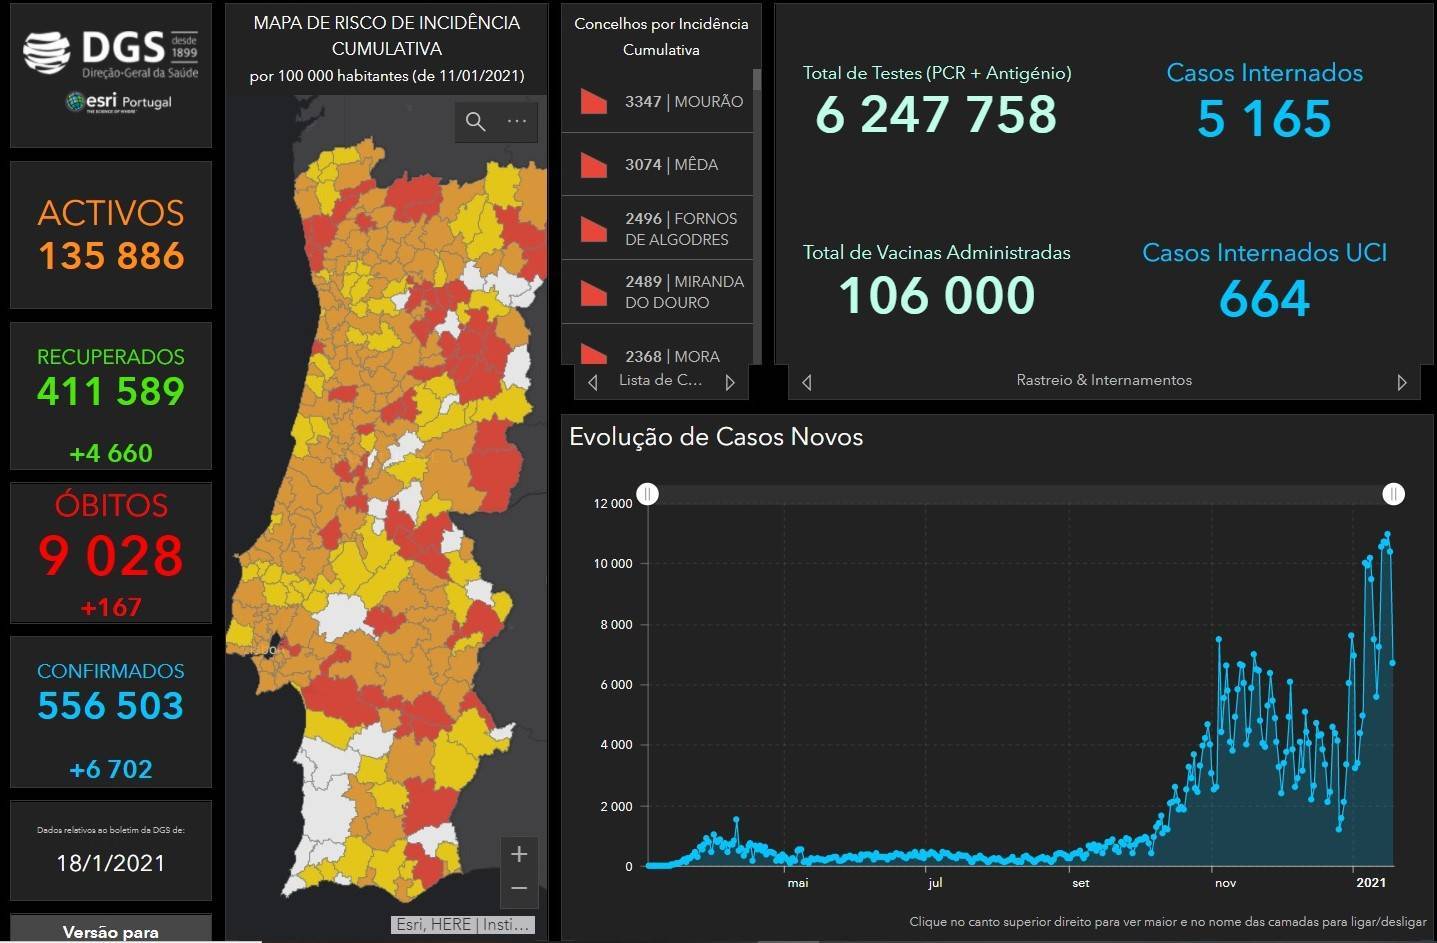
Task: Select MIRANDA DO DOURO list entry
Action: coord(684,292)
